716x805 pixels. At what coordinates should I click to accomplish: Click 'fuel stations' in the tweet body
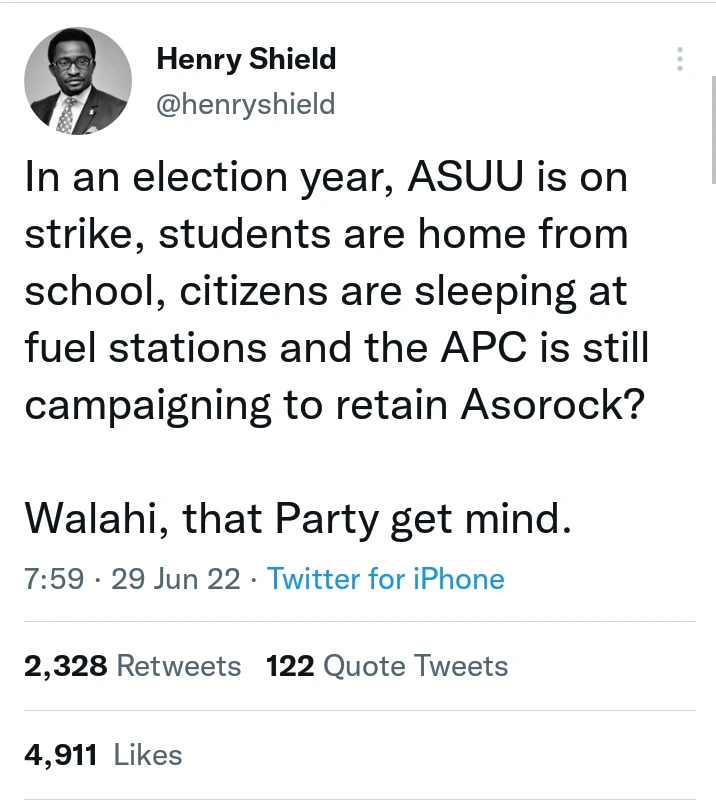tap(146, 348)
